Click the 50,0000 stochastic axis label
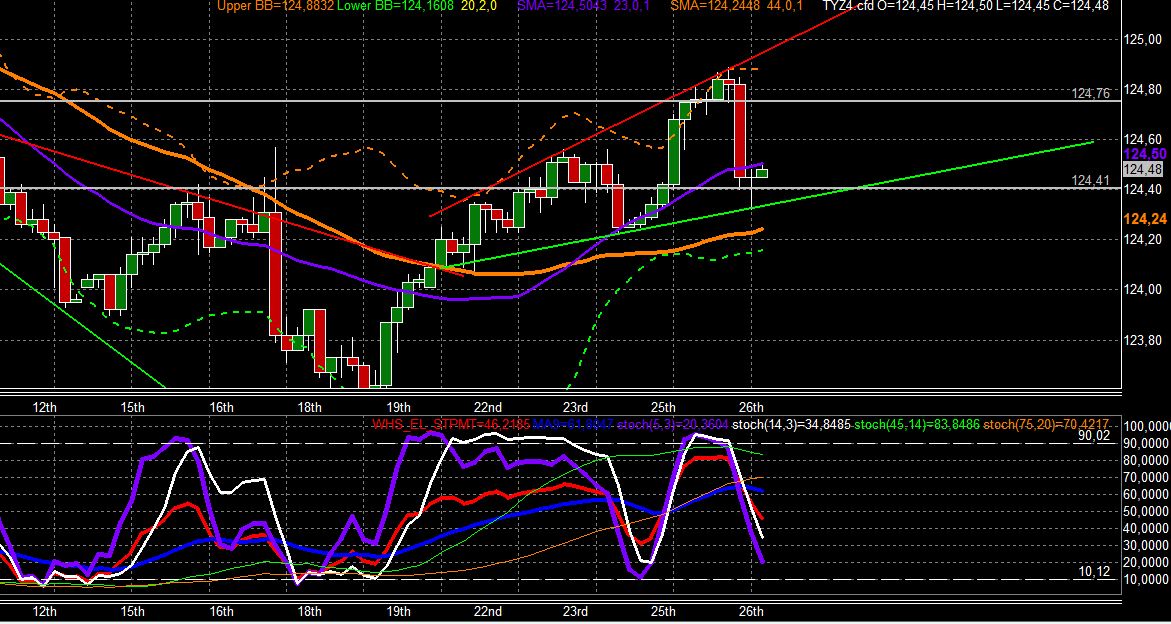This screenshot has height=624, width=1171. [x=1148, y=512]
